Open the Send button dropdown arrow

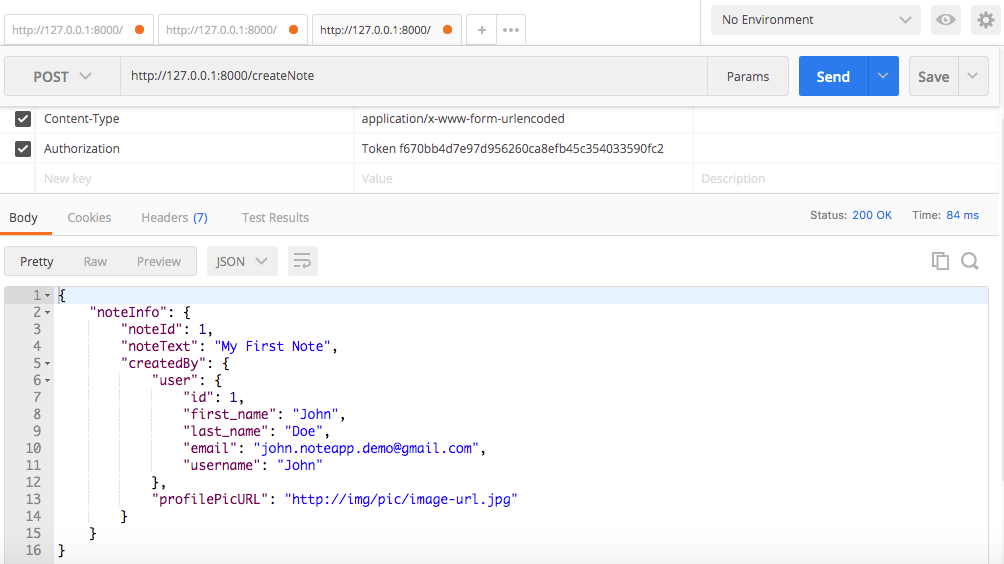(x=883, y=76)
